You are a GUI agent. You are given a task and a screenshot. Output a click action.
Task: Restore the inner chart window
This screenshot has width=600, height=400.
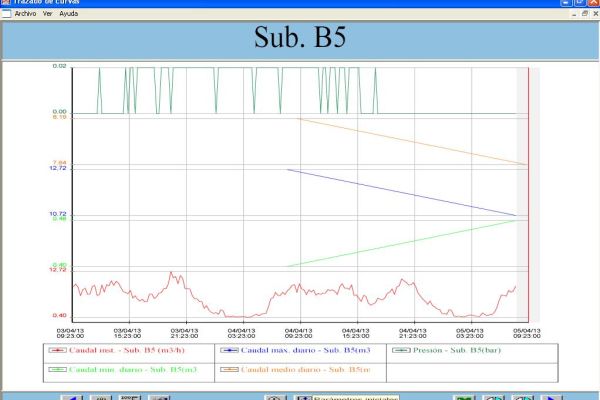click(x=585, y=13)
